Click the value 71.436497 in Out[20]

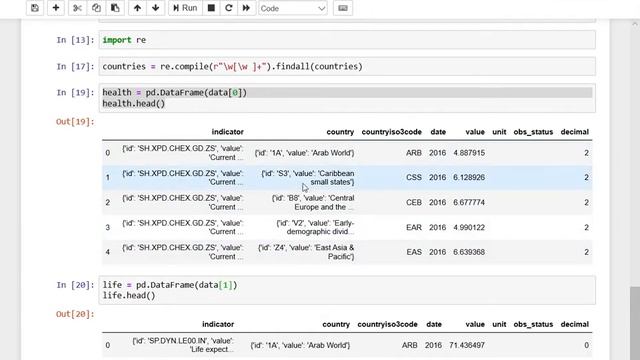pos(467,345)
